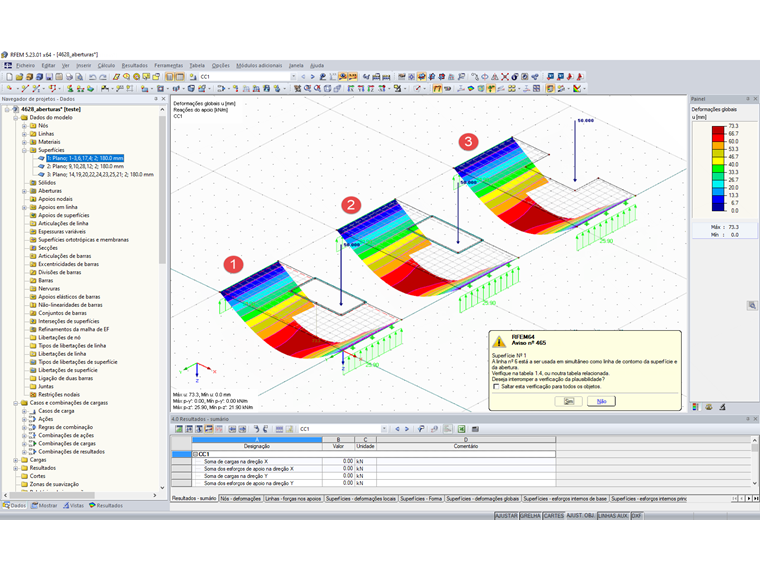Click the Excel export icon in results table toolbar
The width and height of the screenshot is (760, 570).
click(461, 429)
